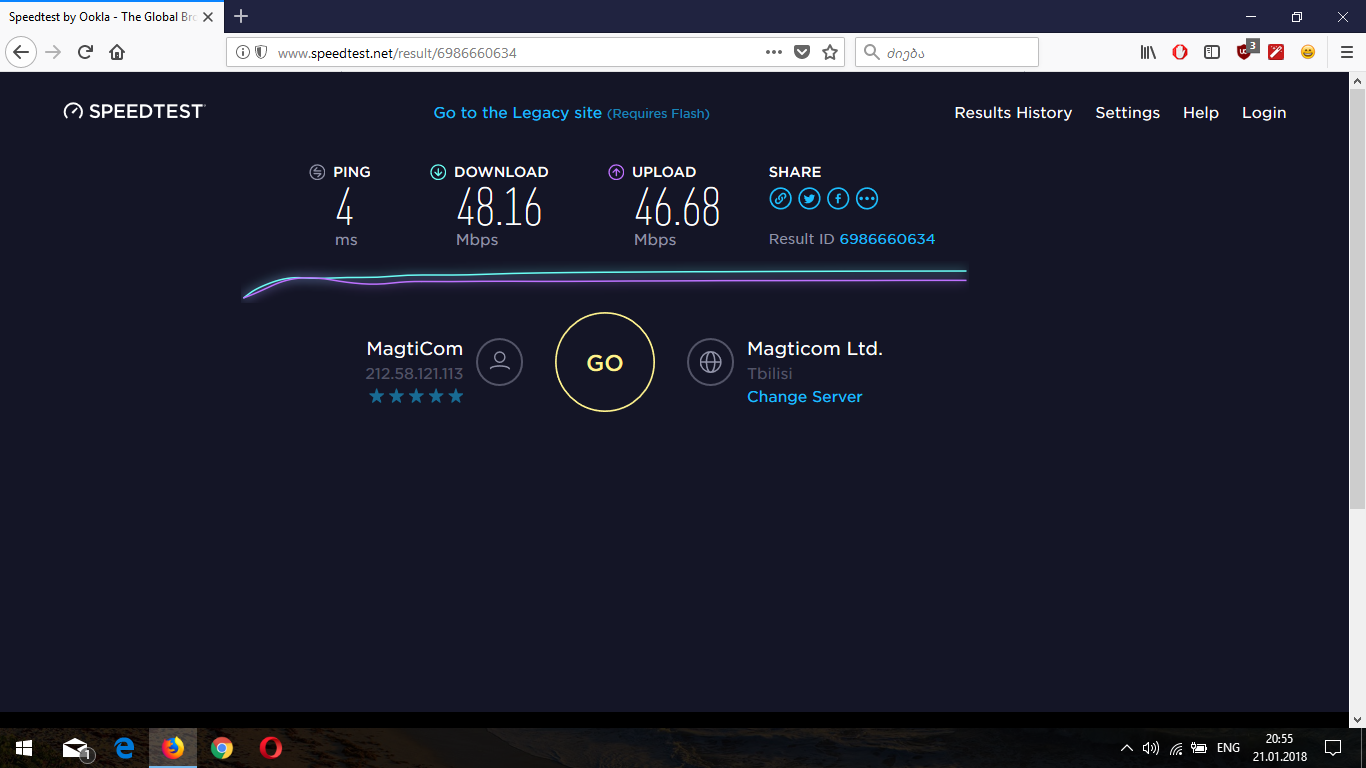Open the Help page
The height and width of the screenshot is (768, 1366).
(1200, 113)
